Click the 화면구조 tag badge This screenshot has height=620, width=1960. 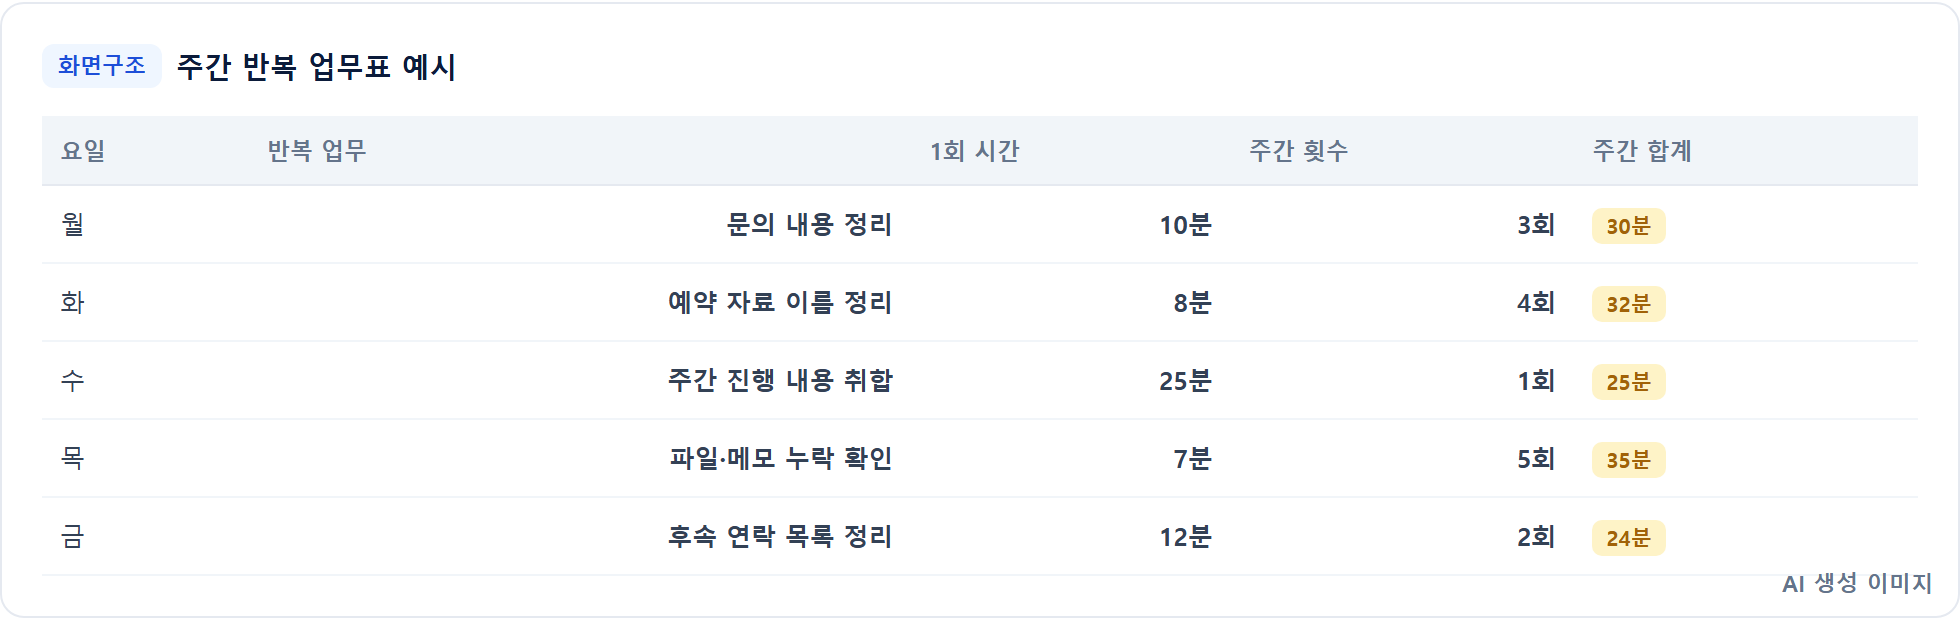click(x=101, y=66)
